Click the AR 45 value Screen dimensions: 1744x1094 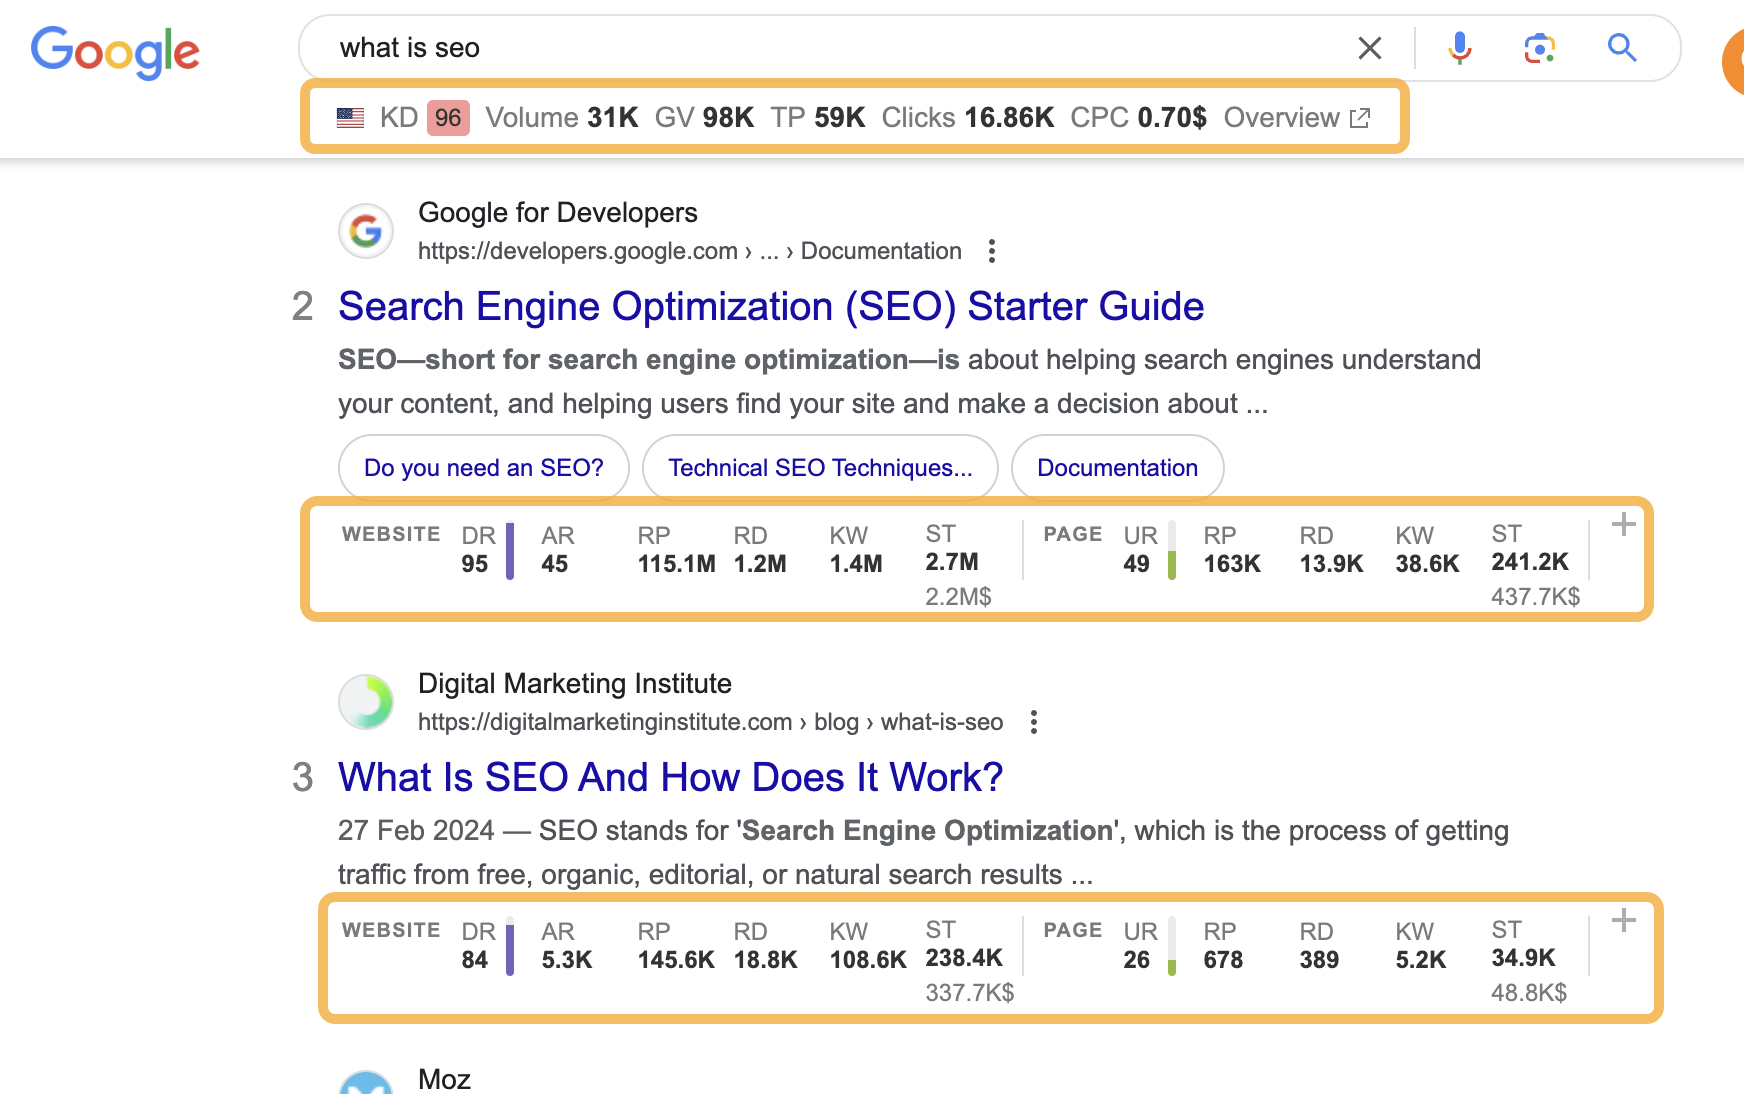click(555, 564)
